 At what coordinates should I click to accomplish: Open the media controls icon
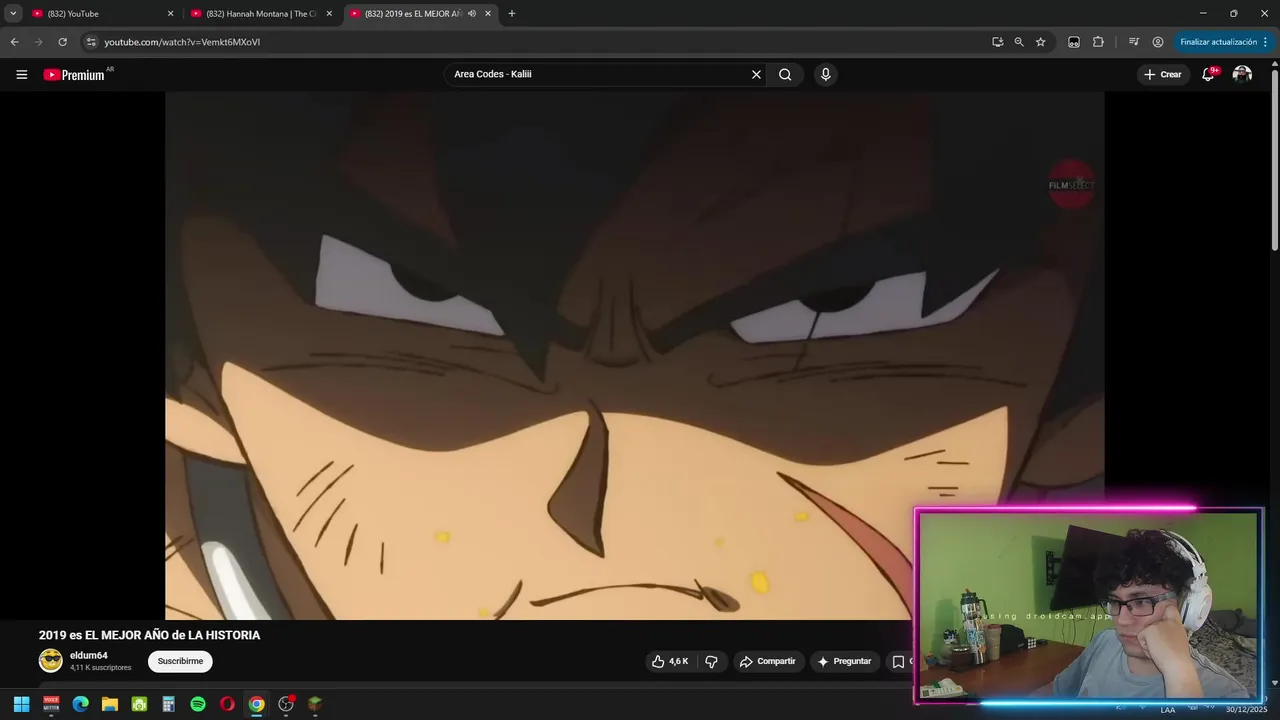point(1133,42)
